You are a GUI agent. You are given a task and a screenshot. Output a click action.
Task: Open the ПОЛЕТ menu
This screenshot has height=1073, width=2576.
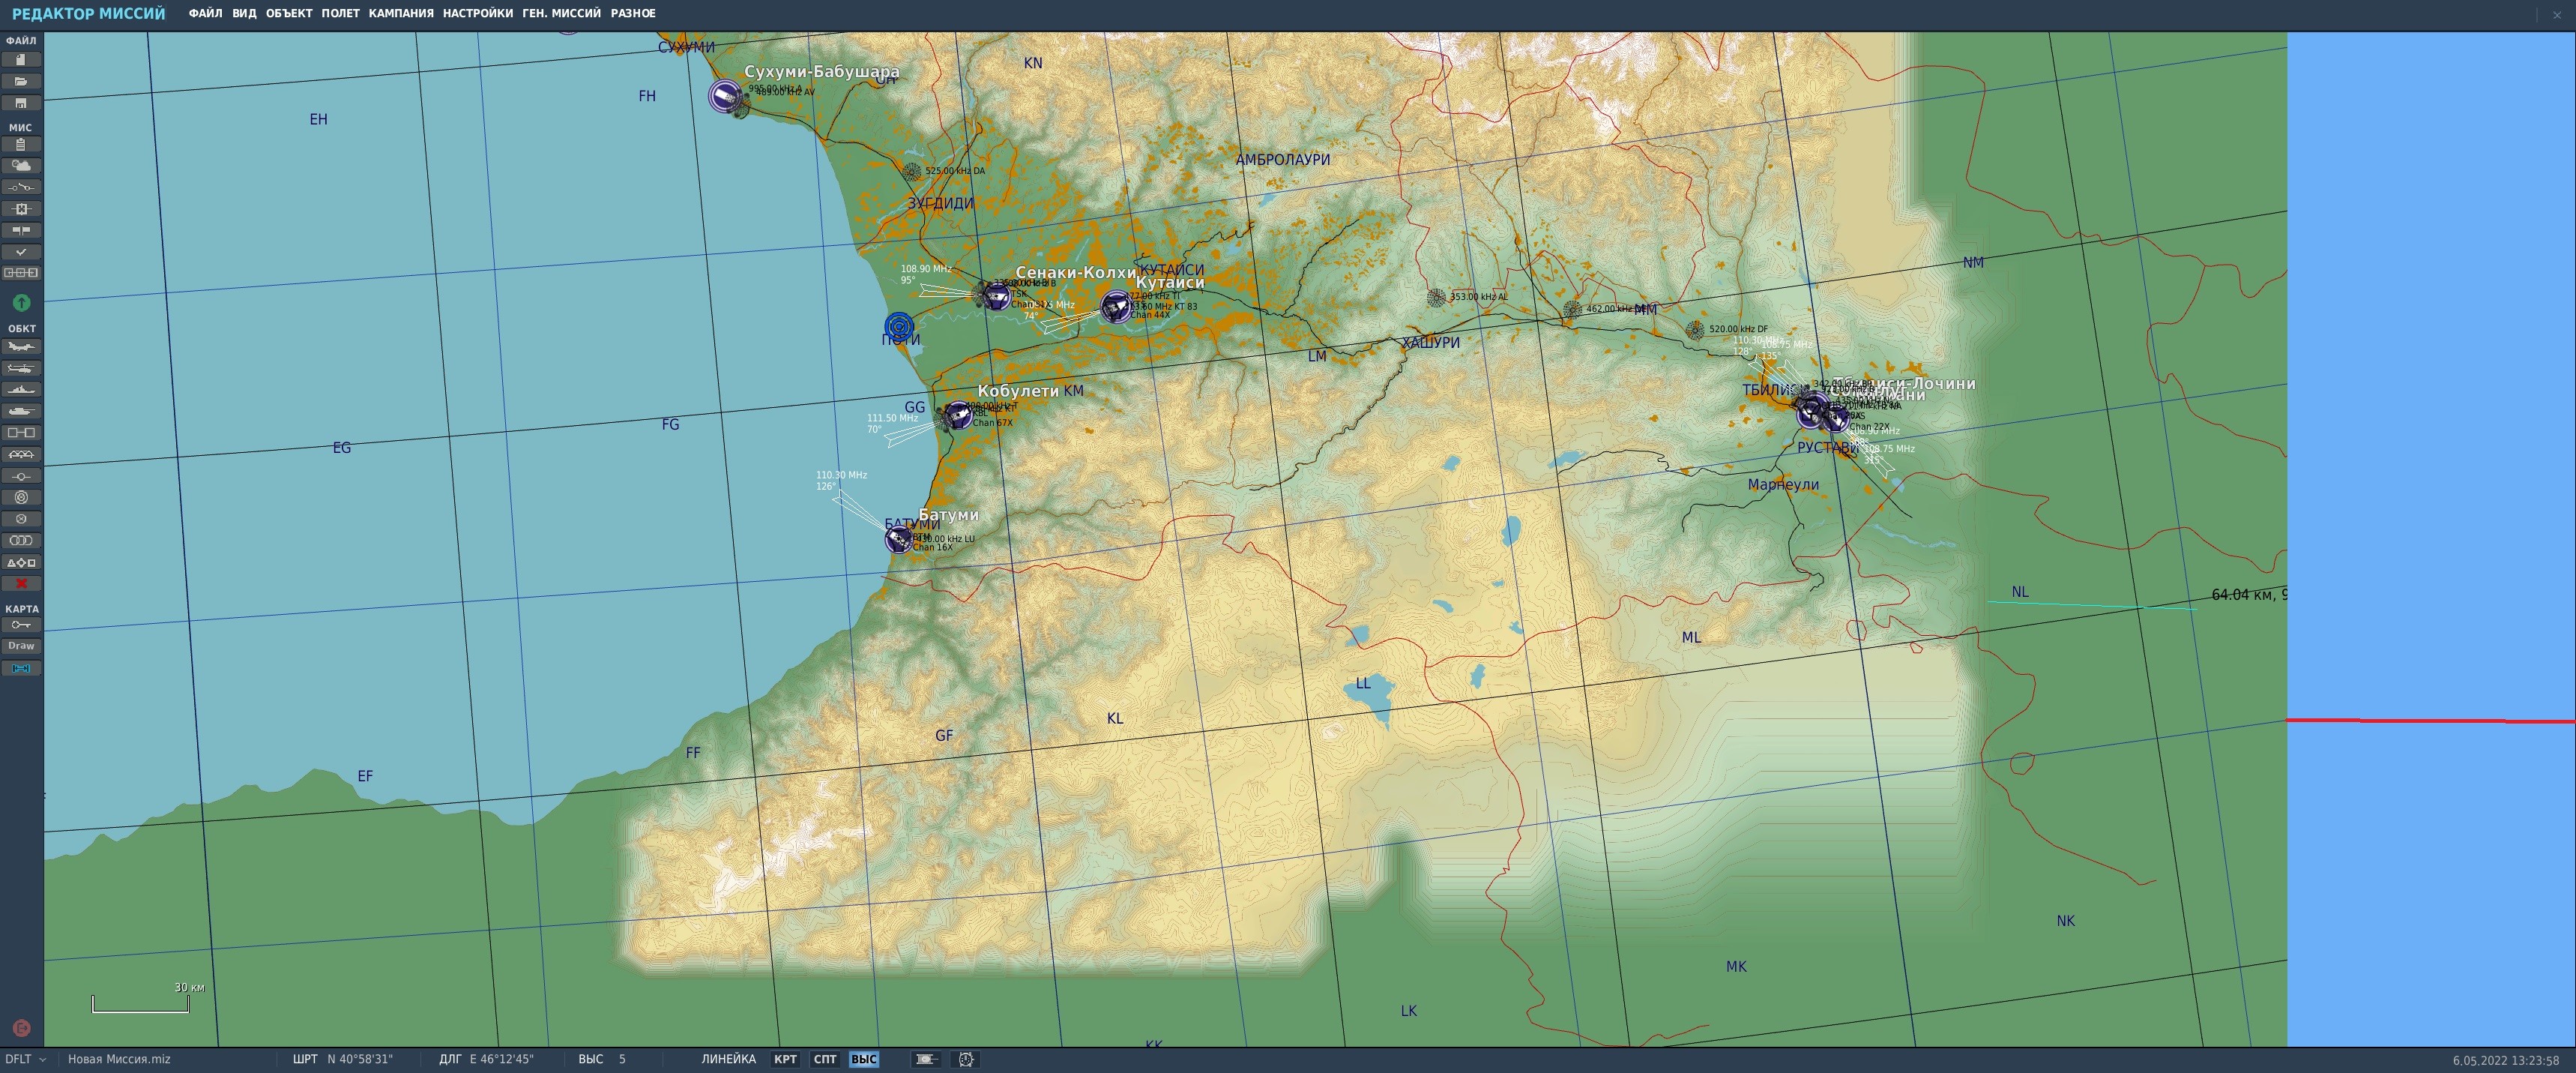(340, 13)
